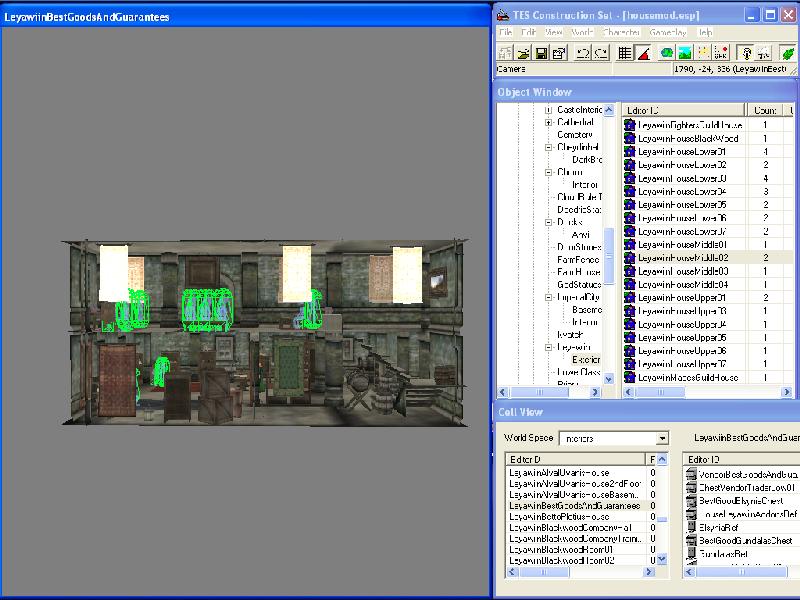The height and width of the screenshot is (600, 800).
Task: Click the object tree scroll-up arrow
Action: click(x=609, y=110)
